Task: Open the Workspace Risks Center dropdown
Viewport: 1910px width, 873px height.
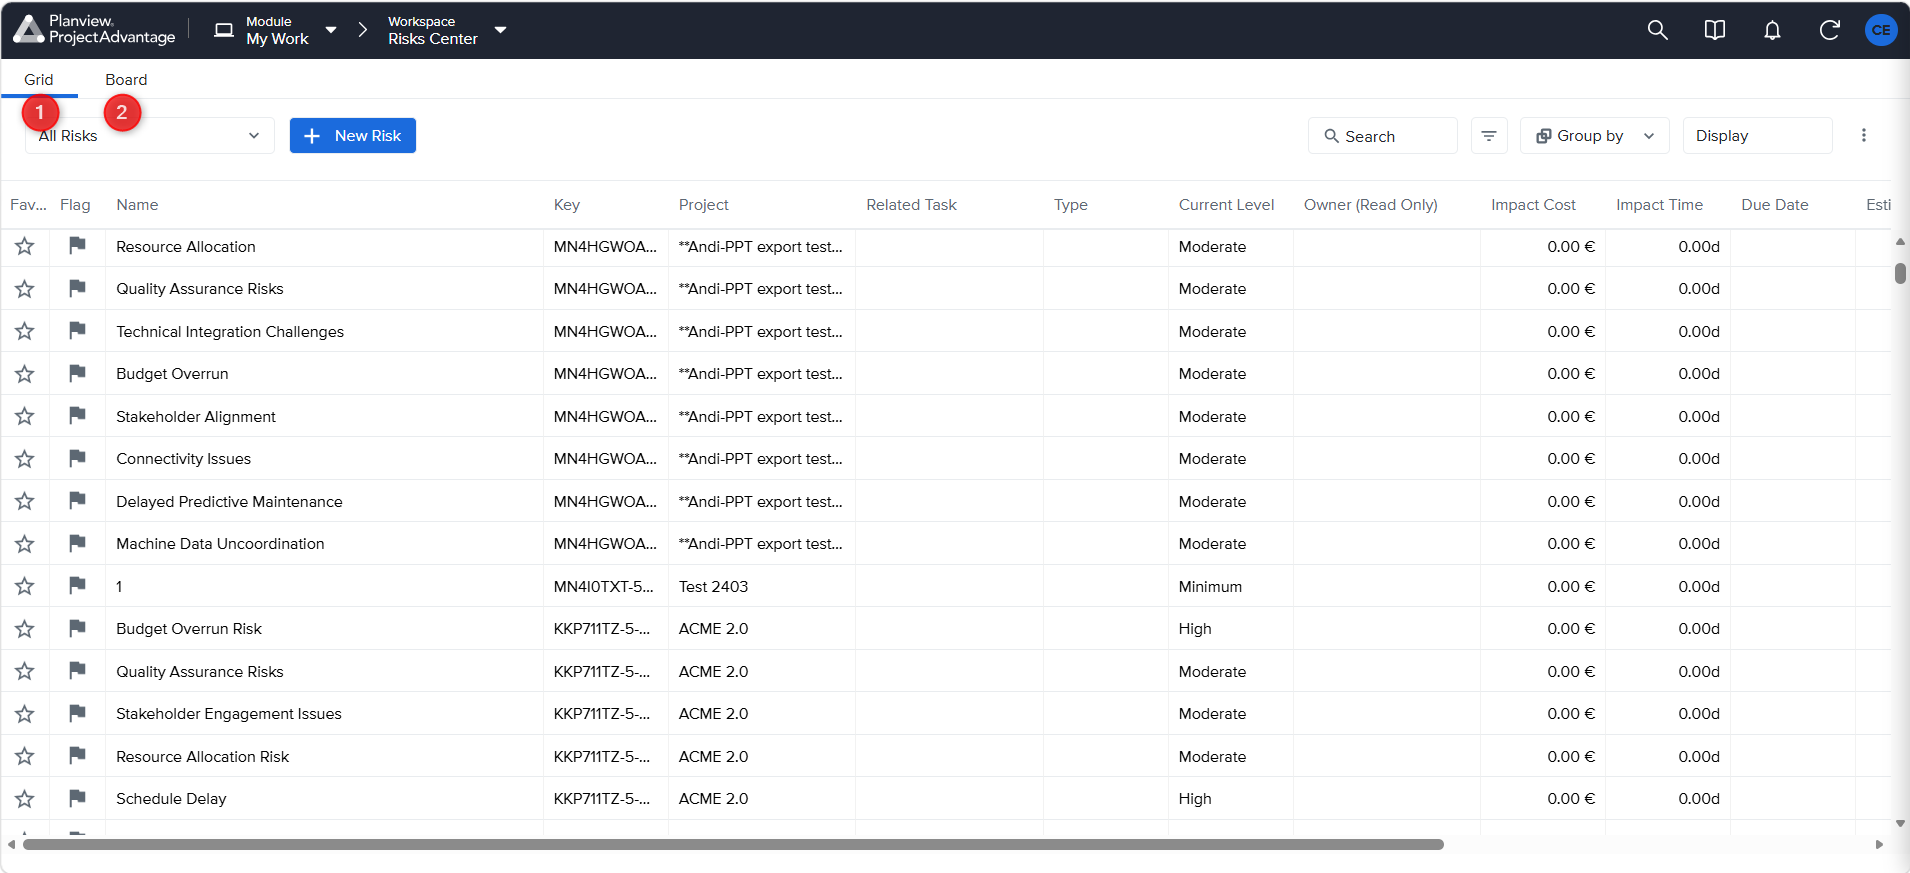Action: [x=447, y=30]
